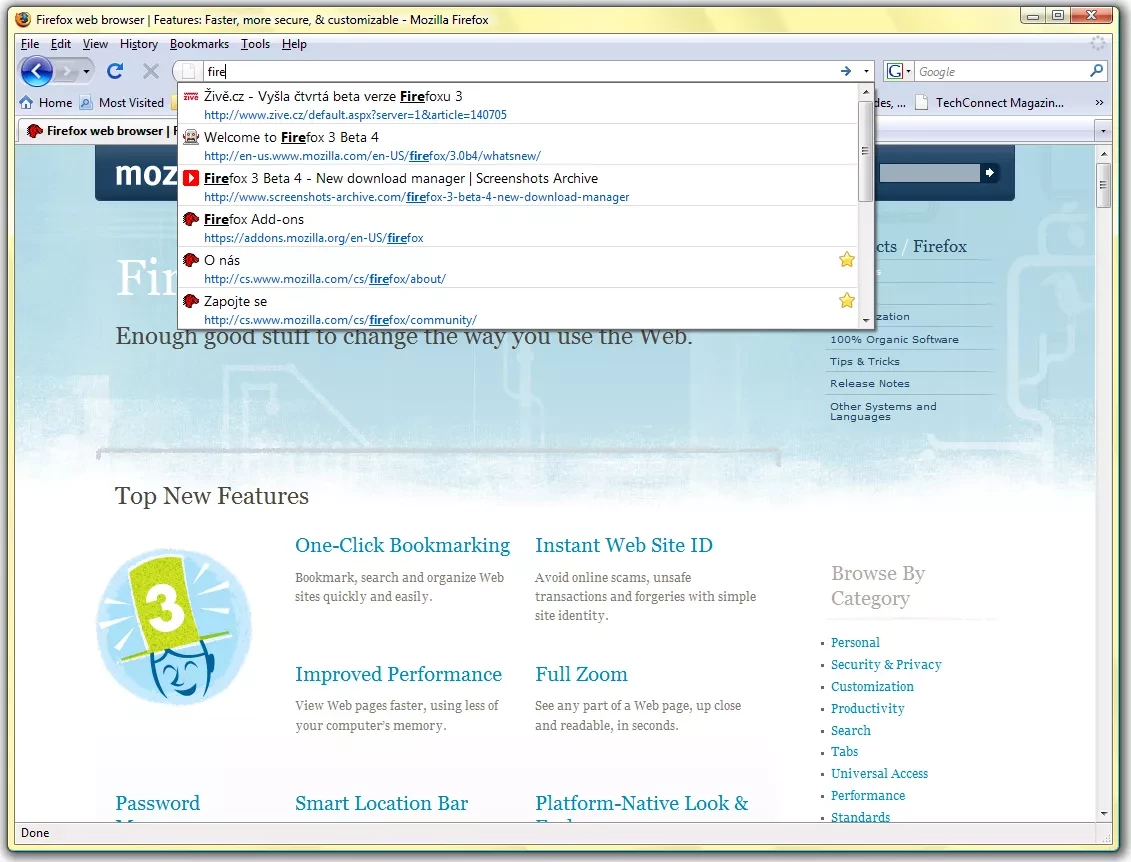
Task: Click the Živě.cz favicon in suggestions
Action: coord(190,96)
